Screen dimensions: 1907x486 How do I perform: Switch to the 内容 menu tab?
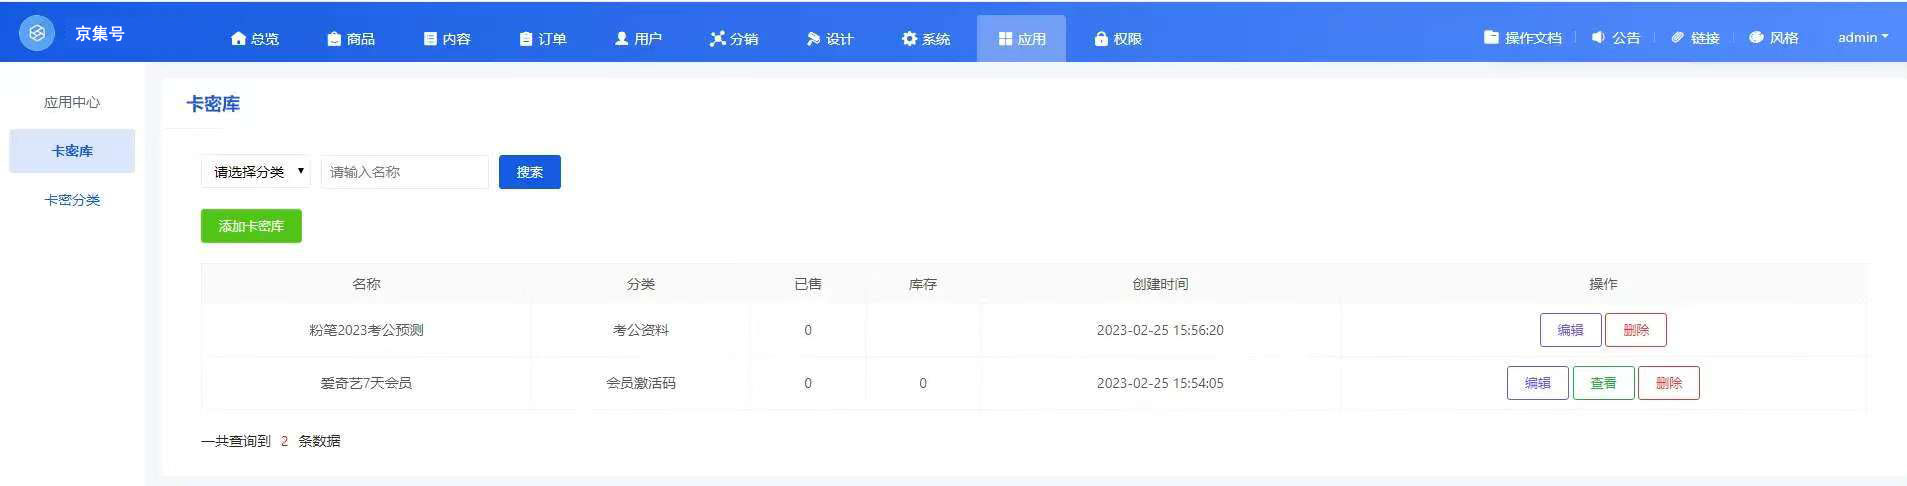[x=446, y=39]
